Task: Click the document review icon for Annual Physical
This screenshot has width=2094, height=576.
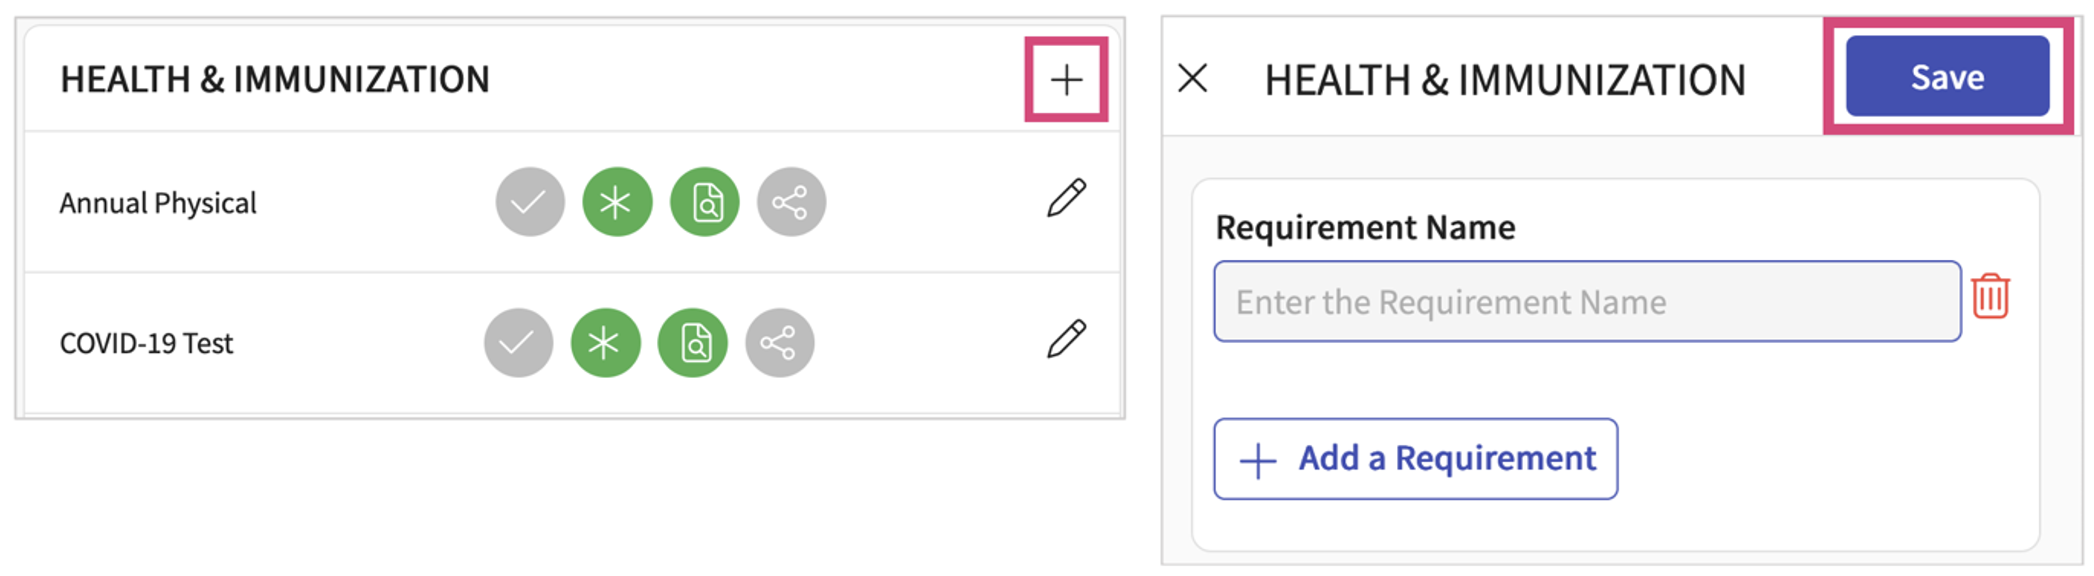Action: point(704,202)
